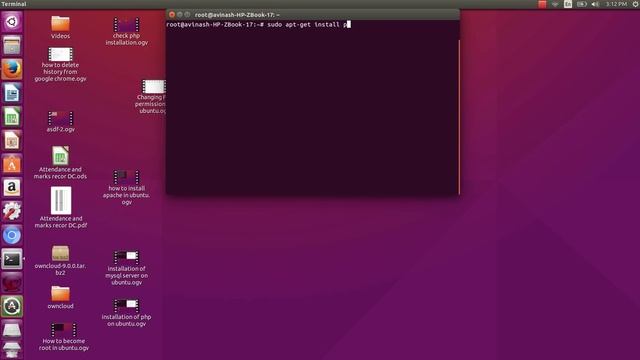Open LibreOffice Calc from the launcher
This screenshot has width=640, height=360.
[x=12, y=116]
